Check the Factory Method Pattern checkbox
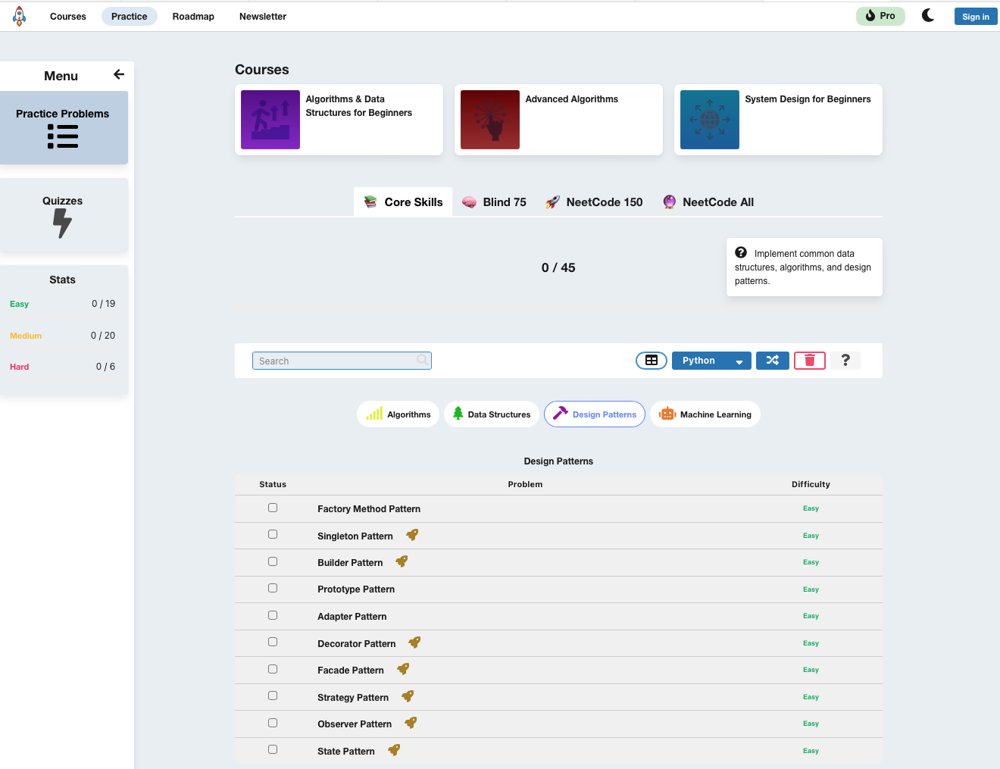This screenshot has width=1000, height=769. point(272,508)
